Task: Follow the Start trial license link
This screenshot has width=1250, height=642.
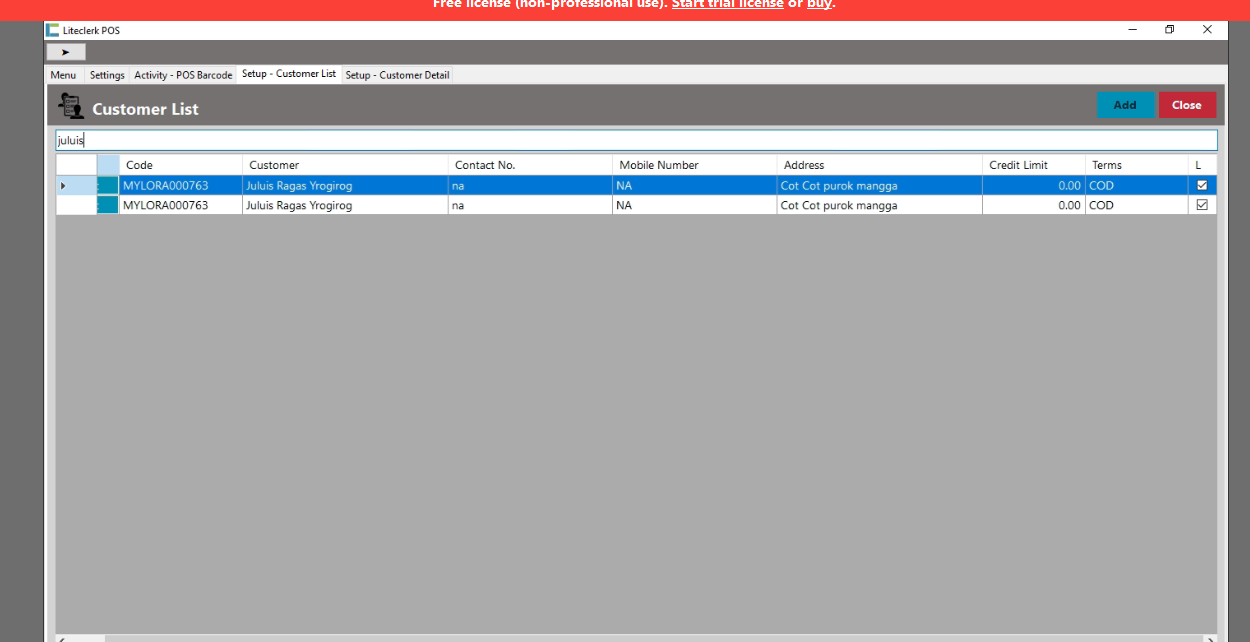Action: [x=727, y=5]
